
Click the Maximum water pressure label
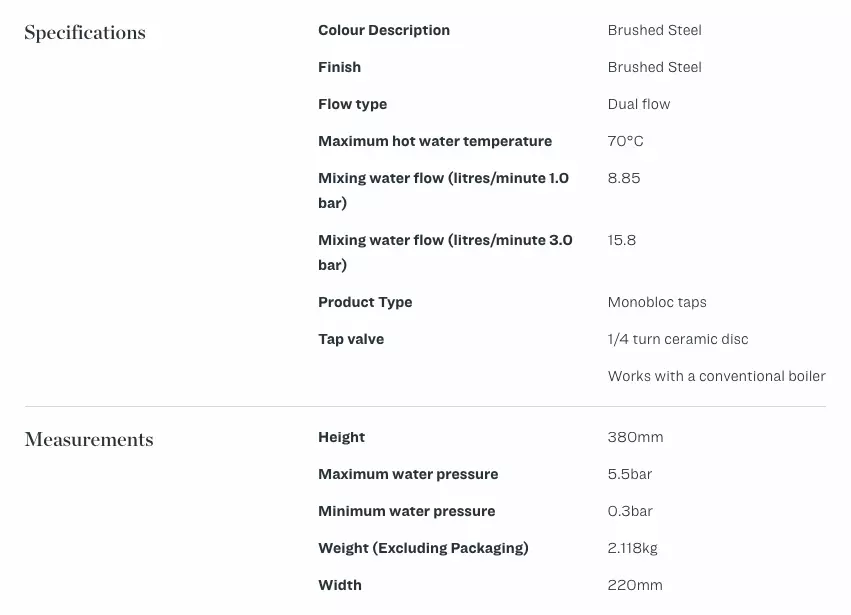(408, 474)
